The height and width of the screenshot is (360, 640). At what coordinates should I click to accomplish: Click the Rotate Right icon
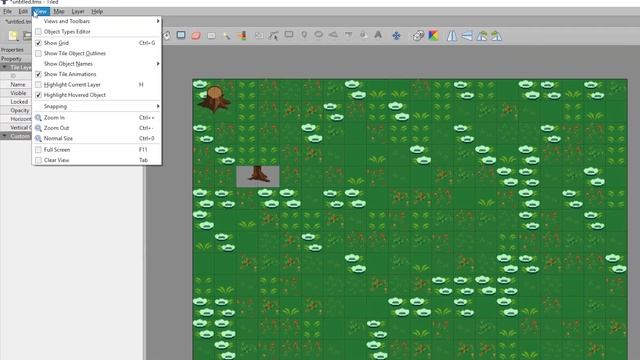click(x=496, y=36)
